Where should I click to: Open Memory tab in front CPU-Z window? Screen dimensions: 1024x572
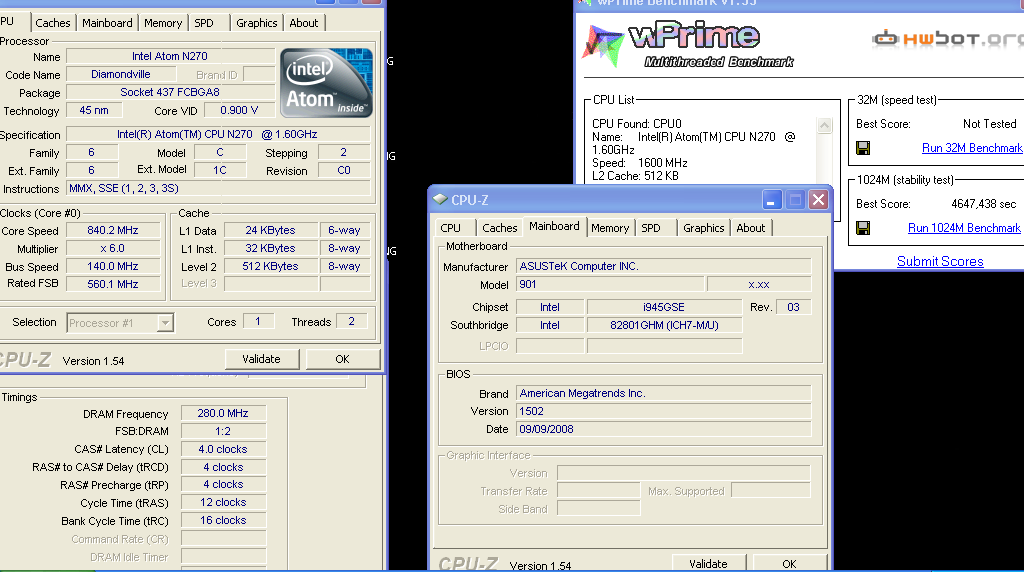[x=610, y=228]
